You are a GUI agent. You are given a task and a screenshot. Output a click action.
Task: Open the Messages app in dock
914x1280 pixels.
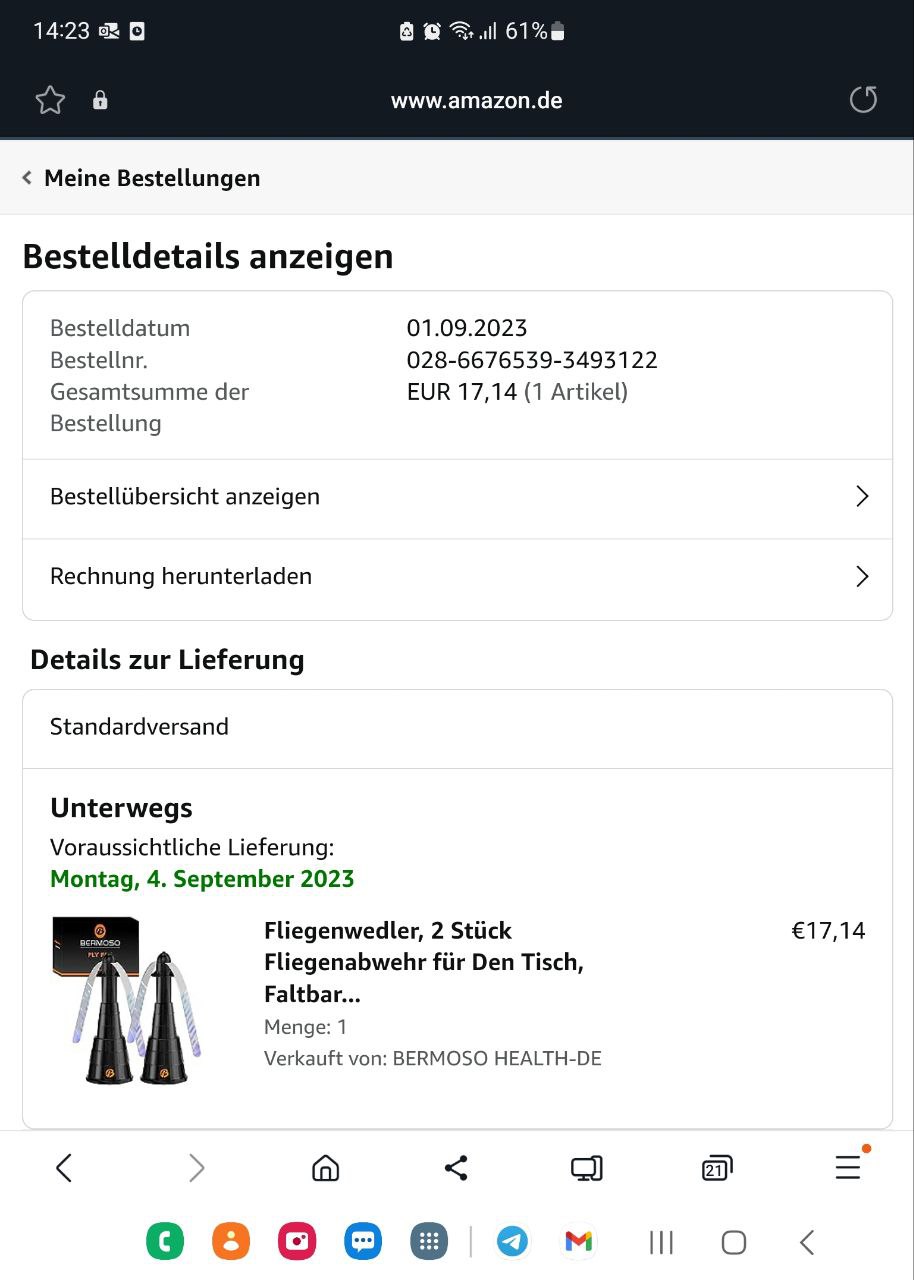363,1242
